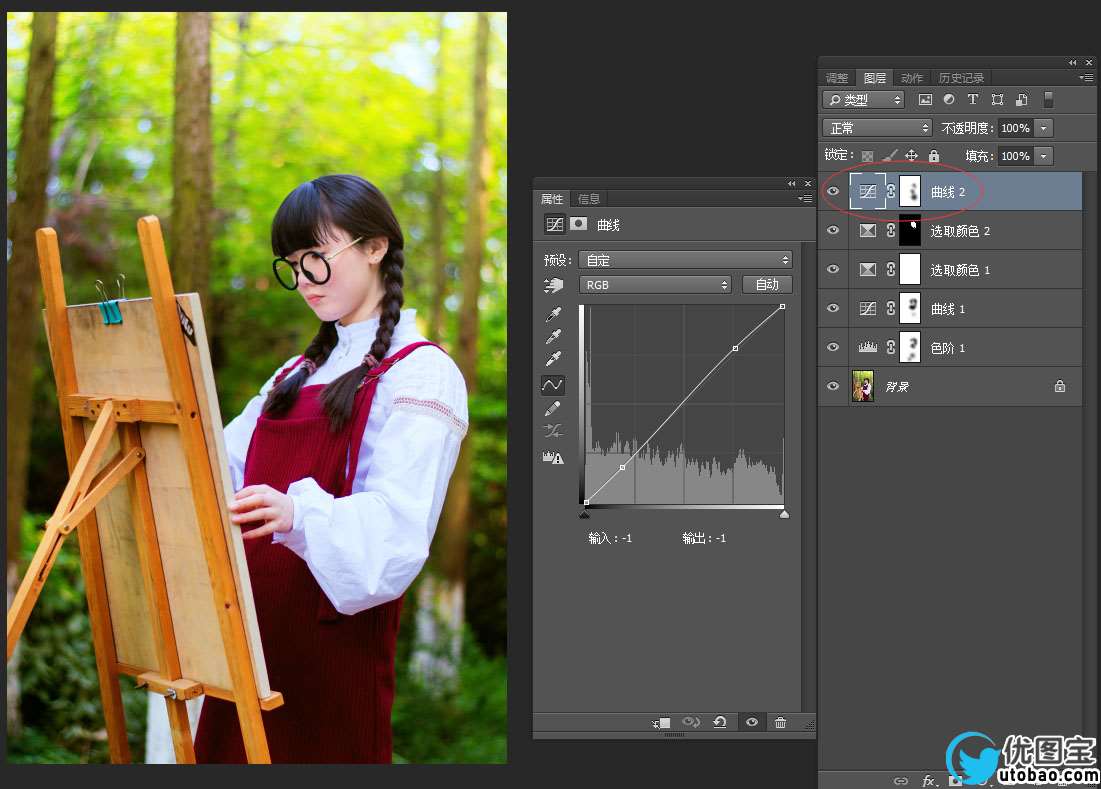Click the lock all padlock icon
The height and width of the screenshot is (789, 1101).
click(933, 156)
